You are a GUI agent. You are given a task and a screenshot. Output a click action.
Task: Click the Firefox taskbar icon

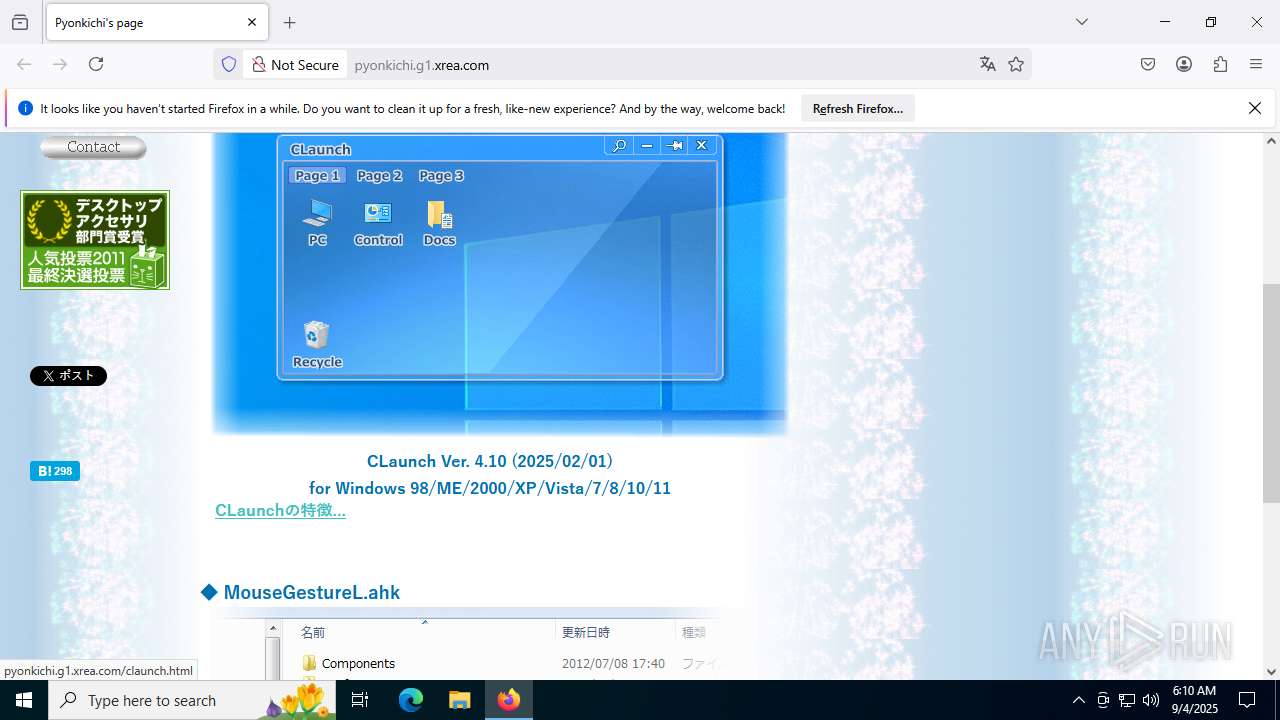pos(509,700)
